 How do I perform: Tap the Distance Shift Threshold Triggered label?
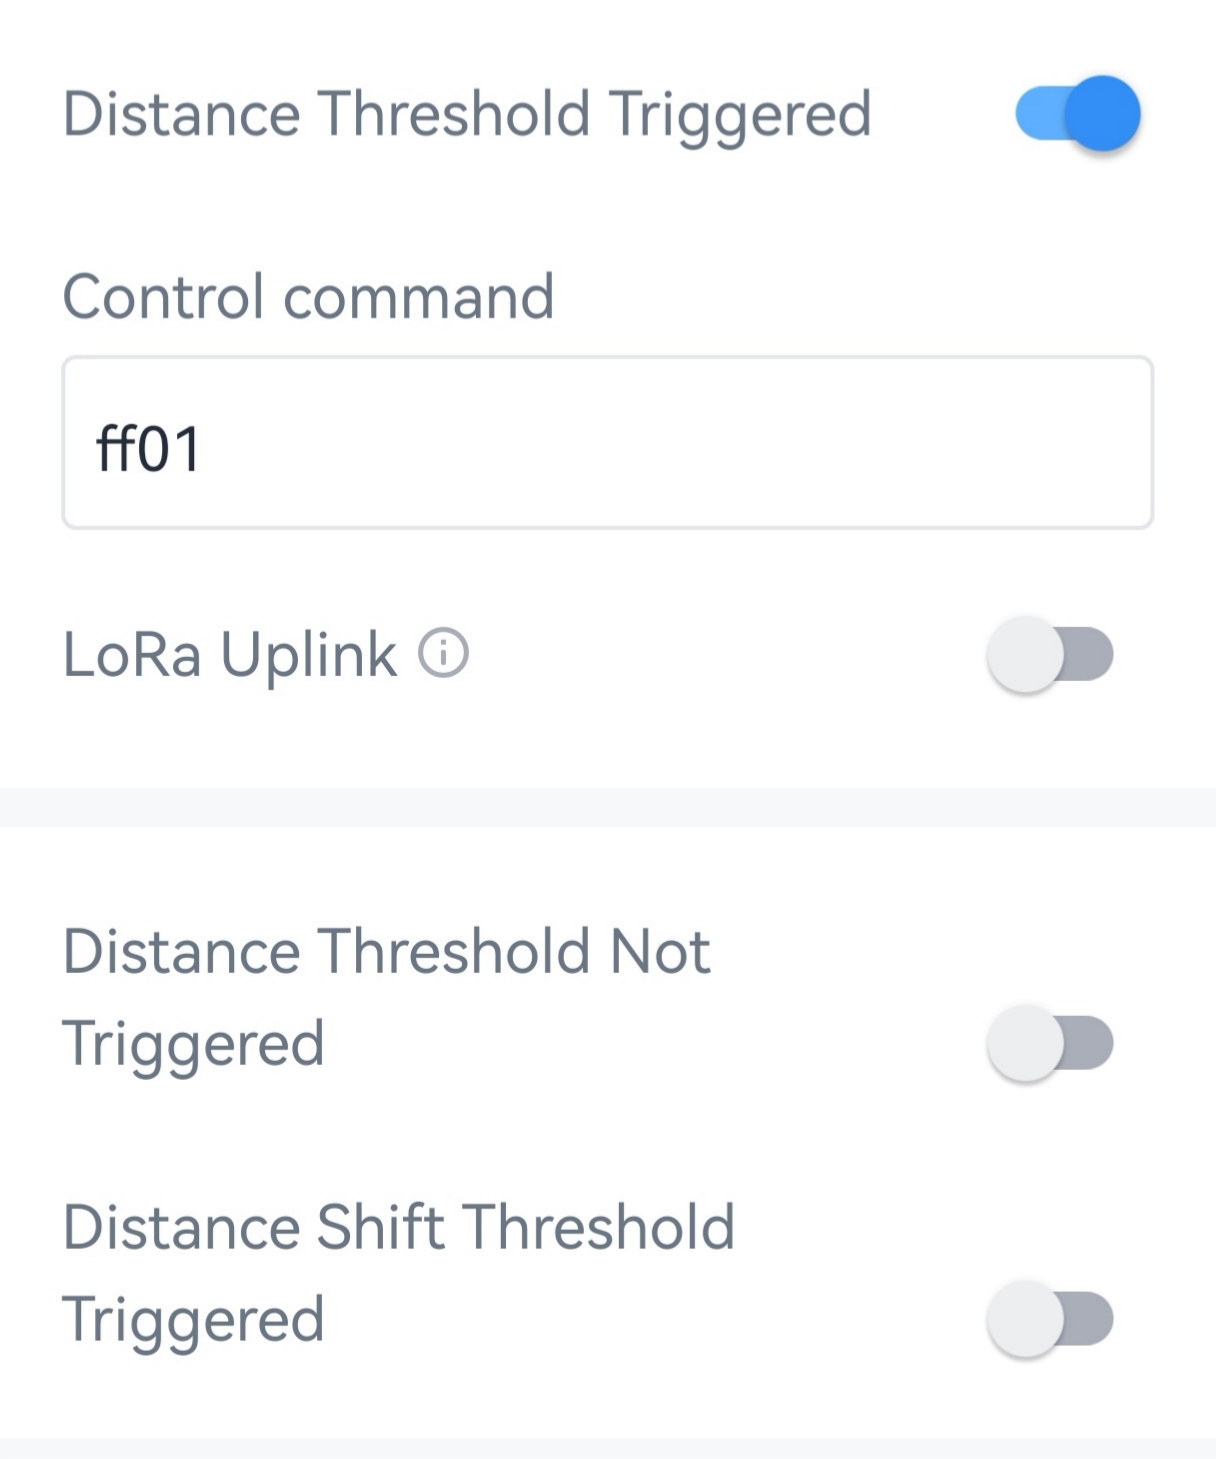(398, 1272)
